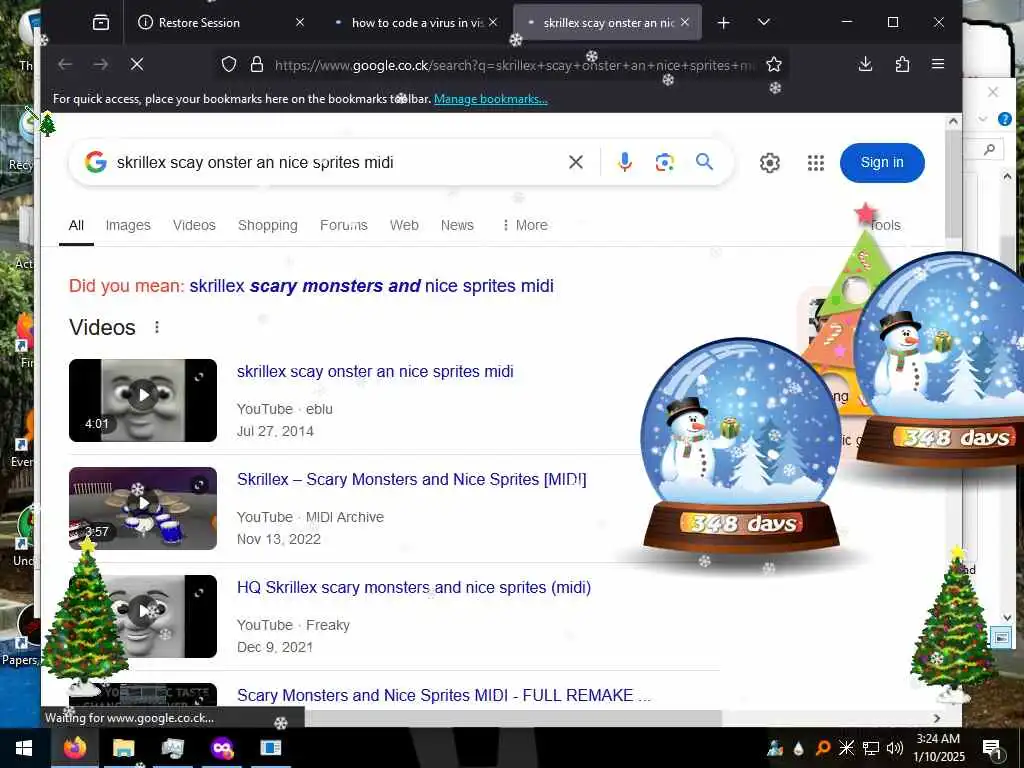
Task: Close the skrillex search tab
Action: (684, 22)
